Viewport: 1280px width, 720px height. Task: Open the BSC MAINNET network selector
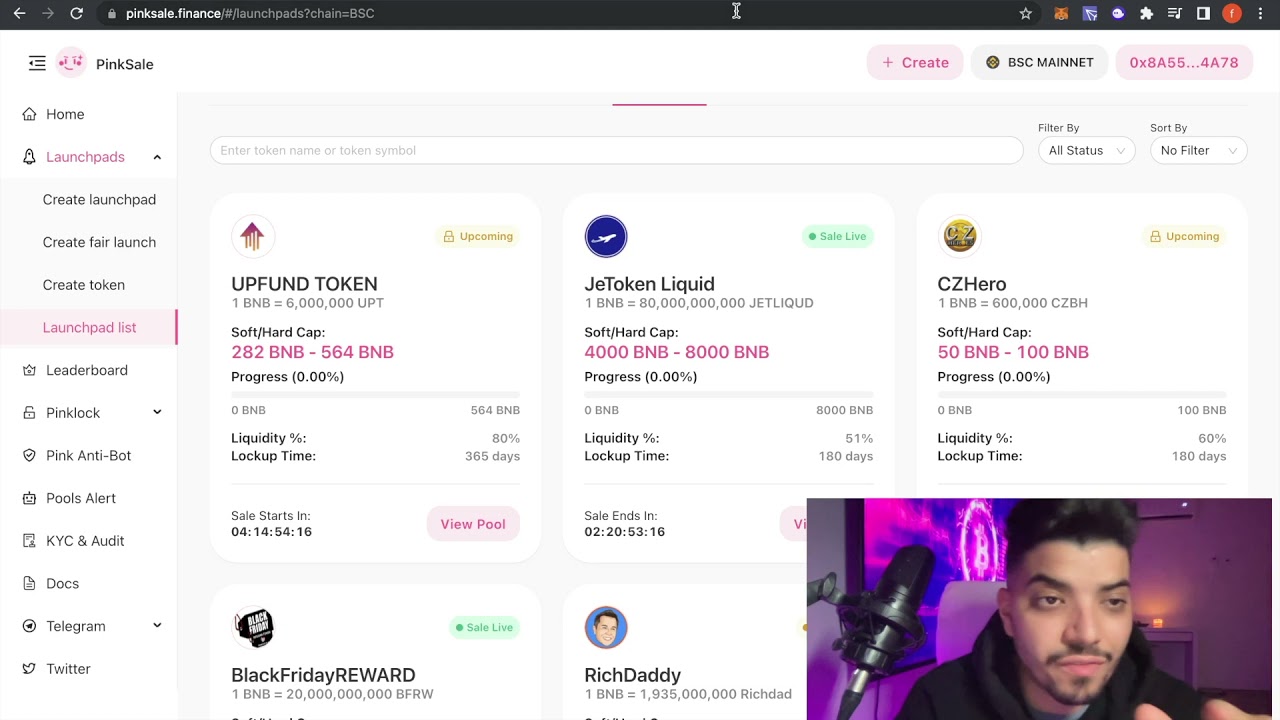(1039, 62)
